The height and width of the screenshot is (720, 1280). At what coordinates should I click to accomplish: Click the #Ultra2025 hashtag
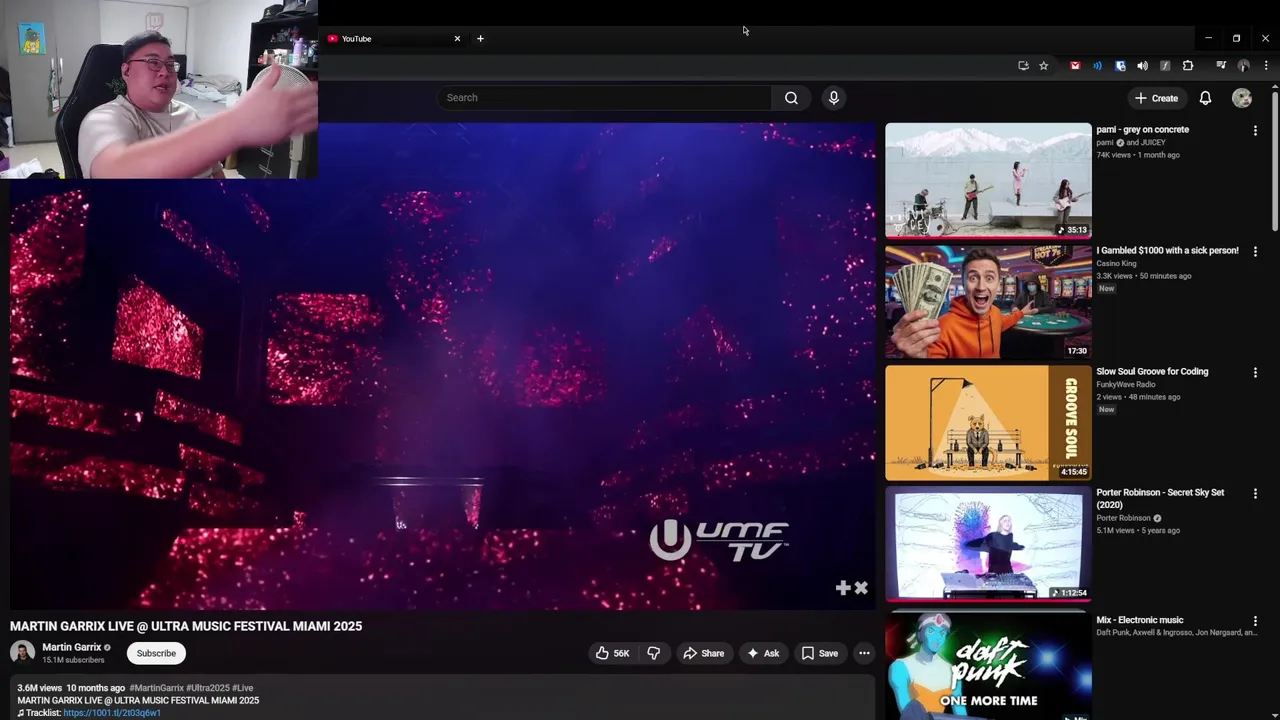pos(207,688)
